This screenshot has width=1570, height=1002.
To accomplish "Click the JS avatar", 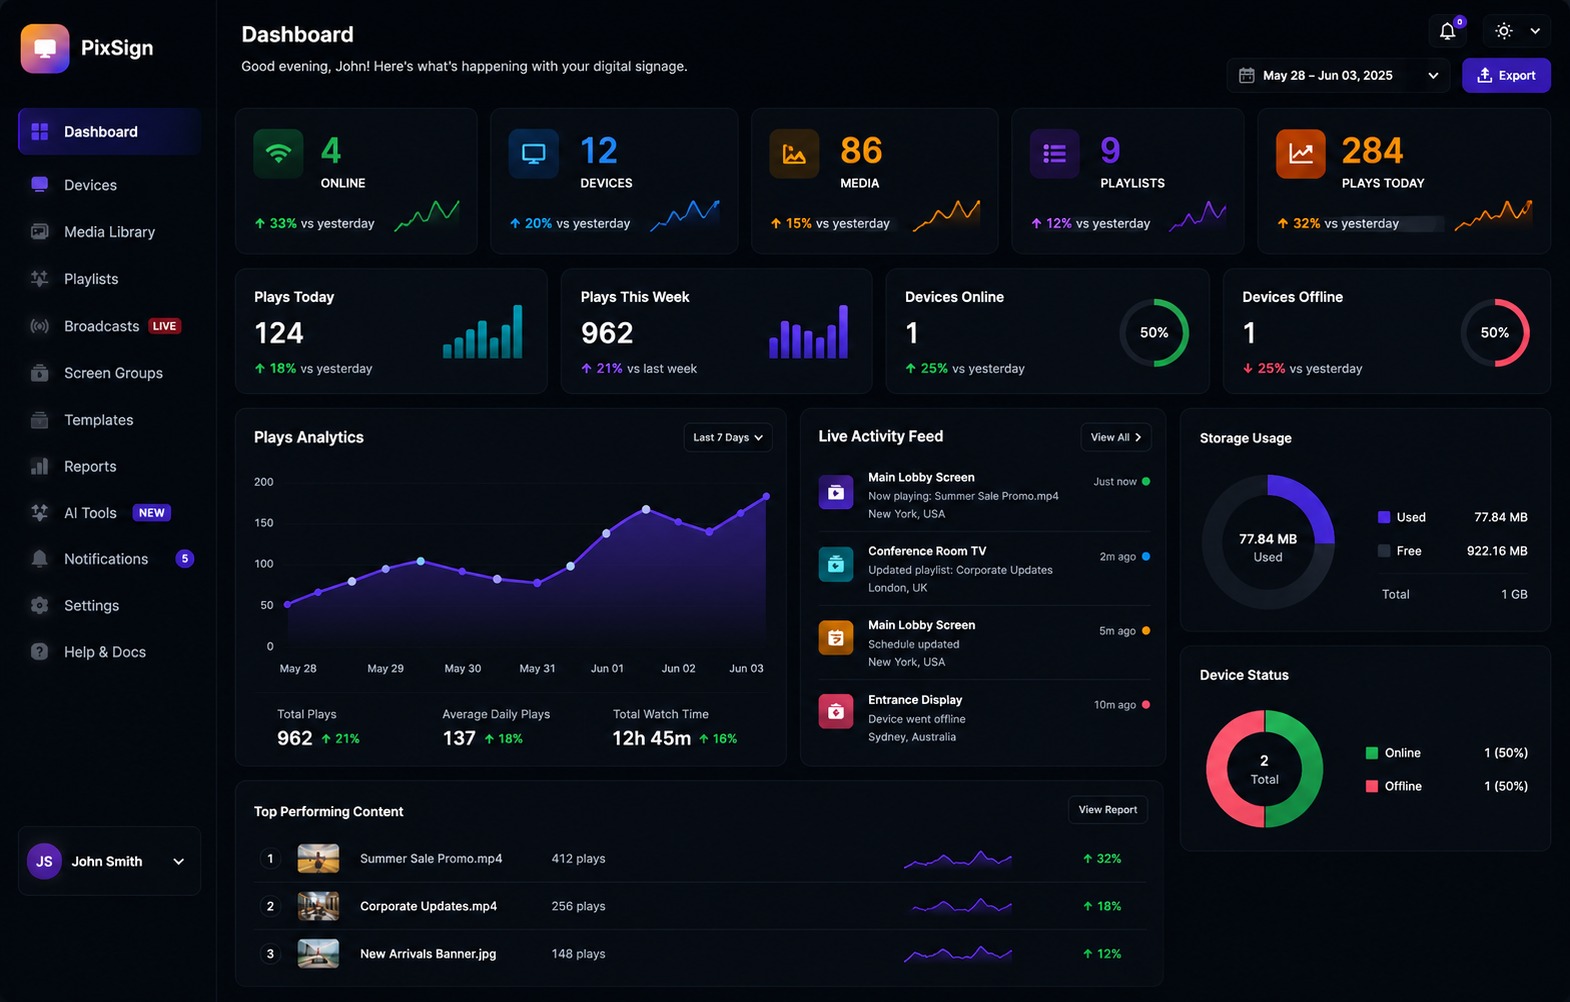I will (44, 861).
